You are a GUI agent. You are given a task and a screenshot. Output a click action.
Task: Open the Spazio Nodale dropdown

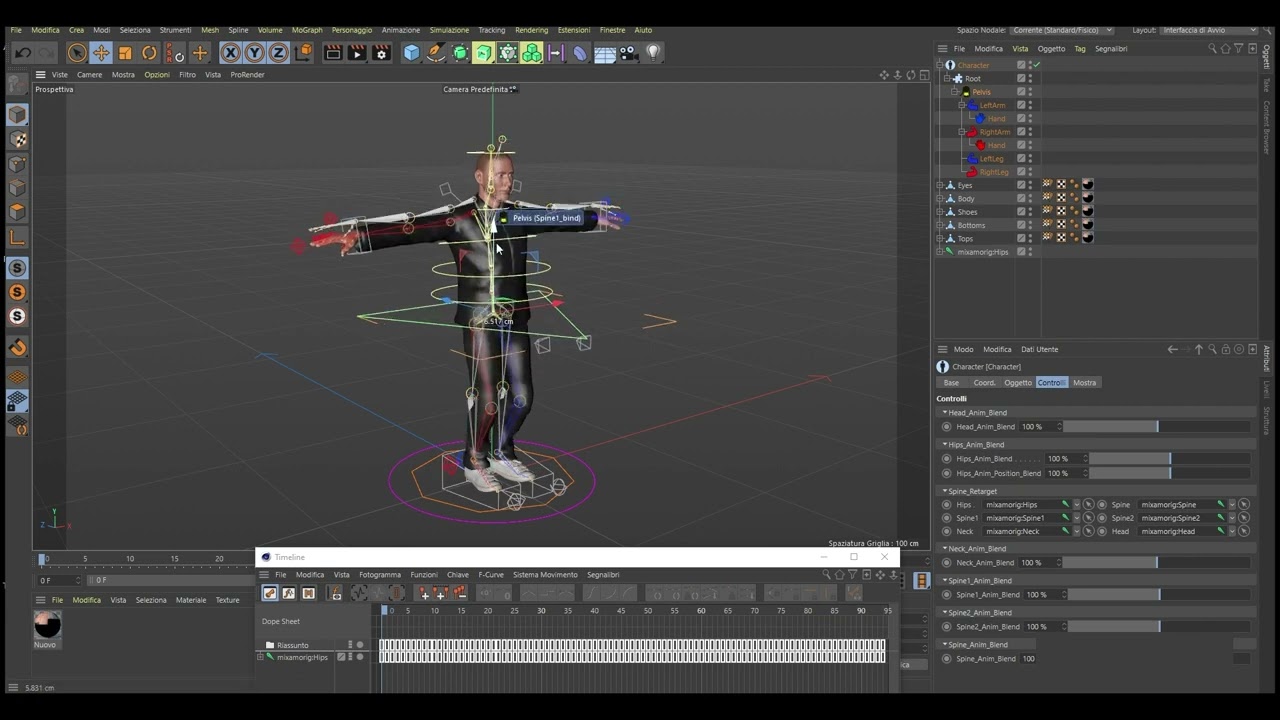click(x=1061, y=30)
